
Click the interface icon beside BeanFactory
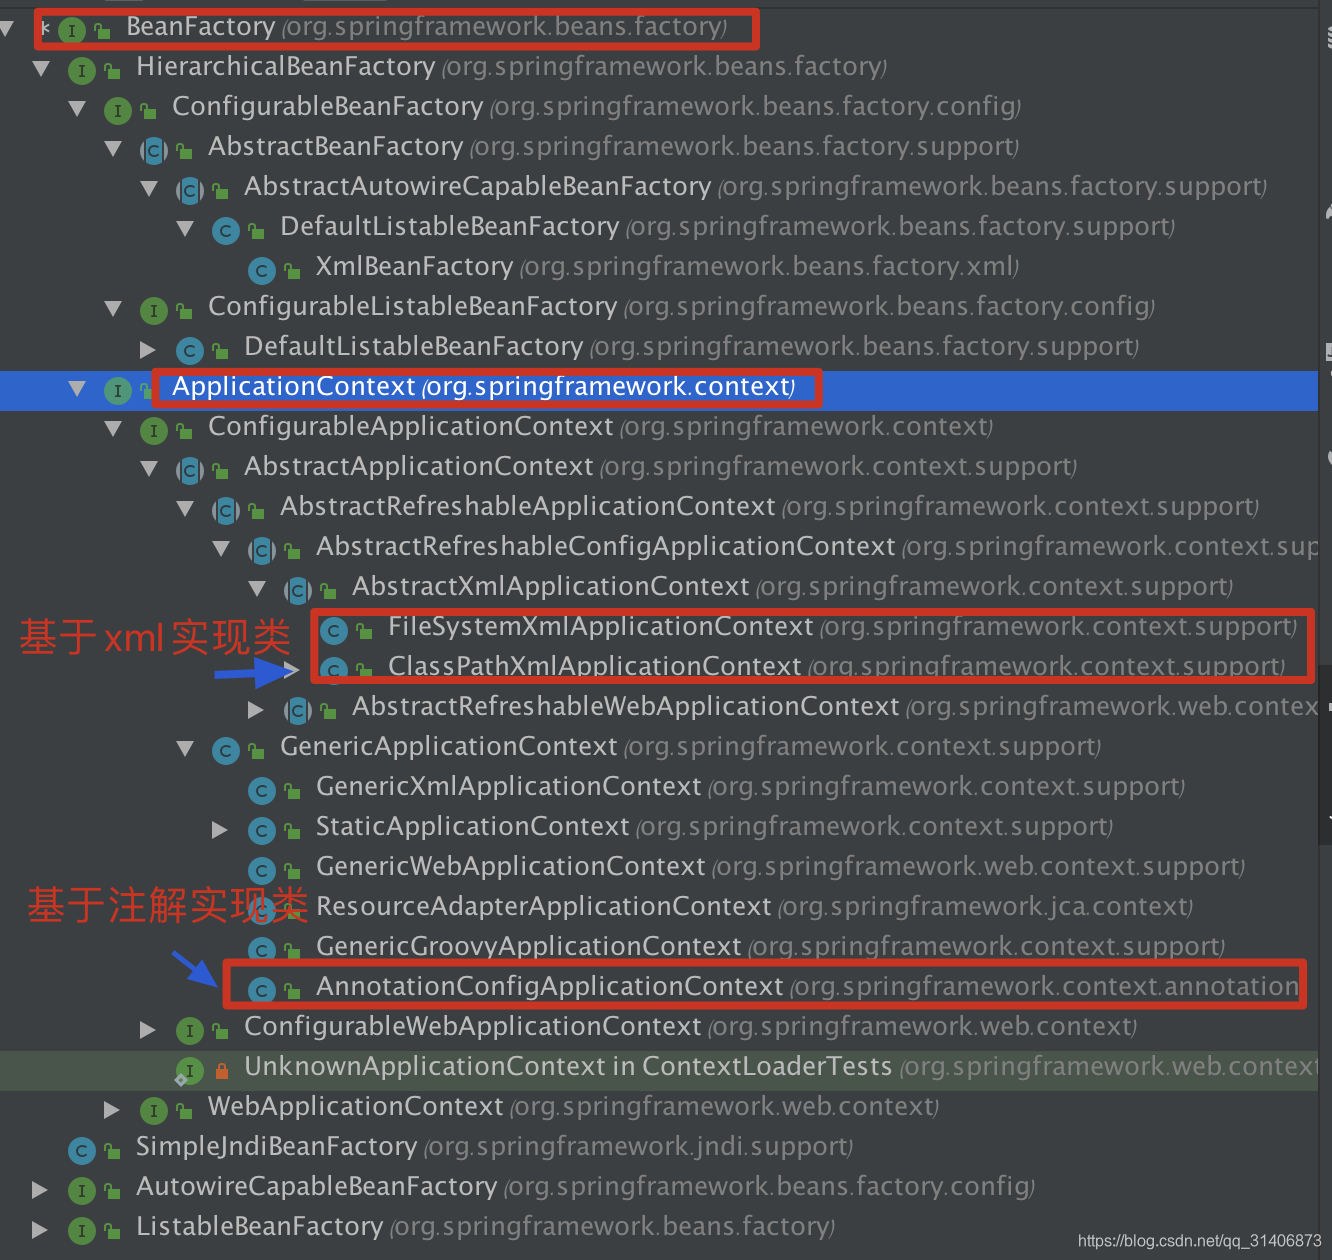[71, 30]
